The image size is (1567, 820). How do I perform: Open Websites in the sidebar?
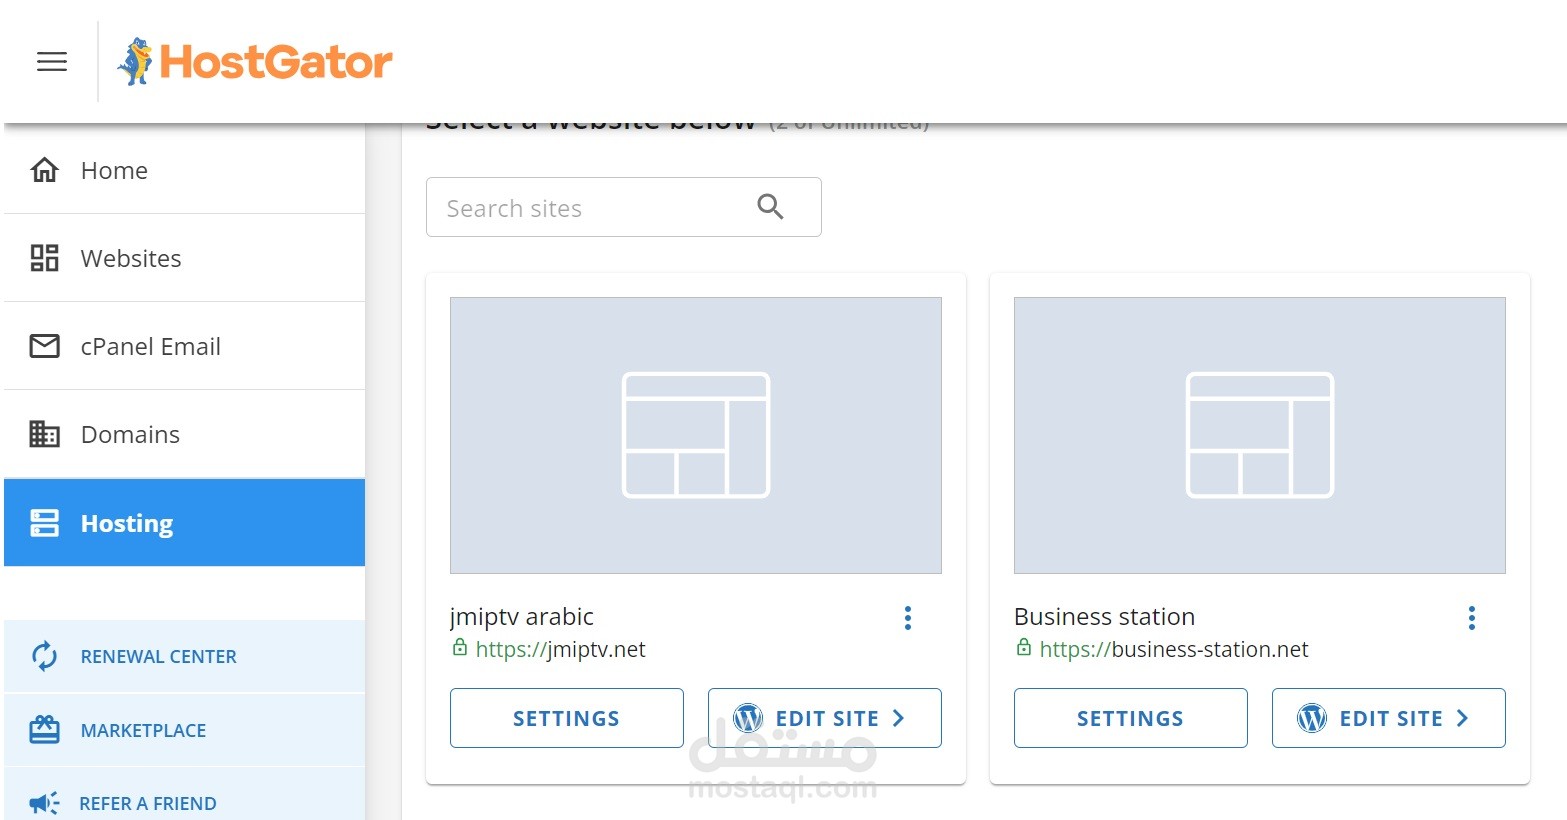click(185, 258)
